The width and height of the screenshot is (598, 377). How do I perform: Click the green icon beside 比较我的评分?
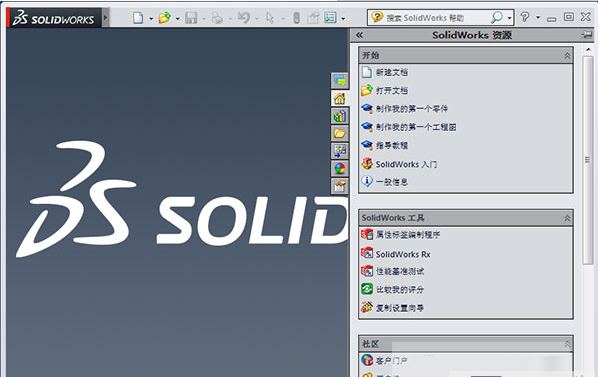[367, 289]
